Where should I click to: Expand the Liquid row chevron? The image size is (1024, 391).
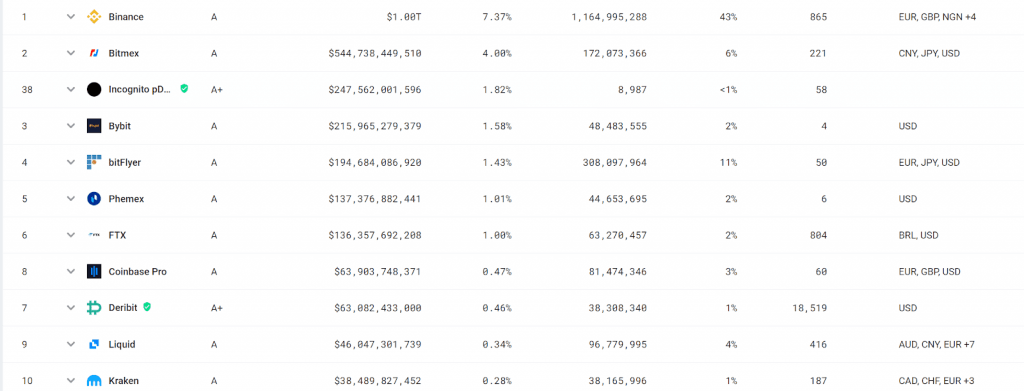pos(71,344)
